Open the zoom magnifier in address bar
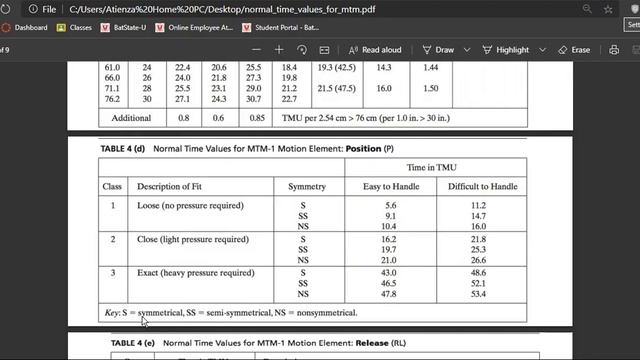 (x=587, y=9)
